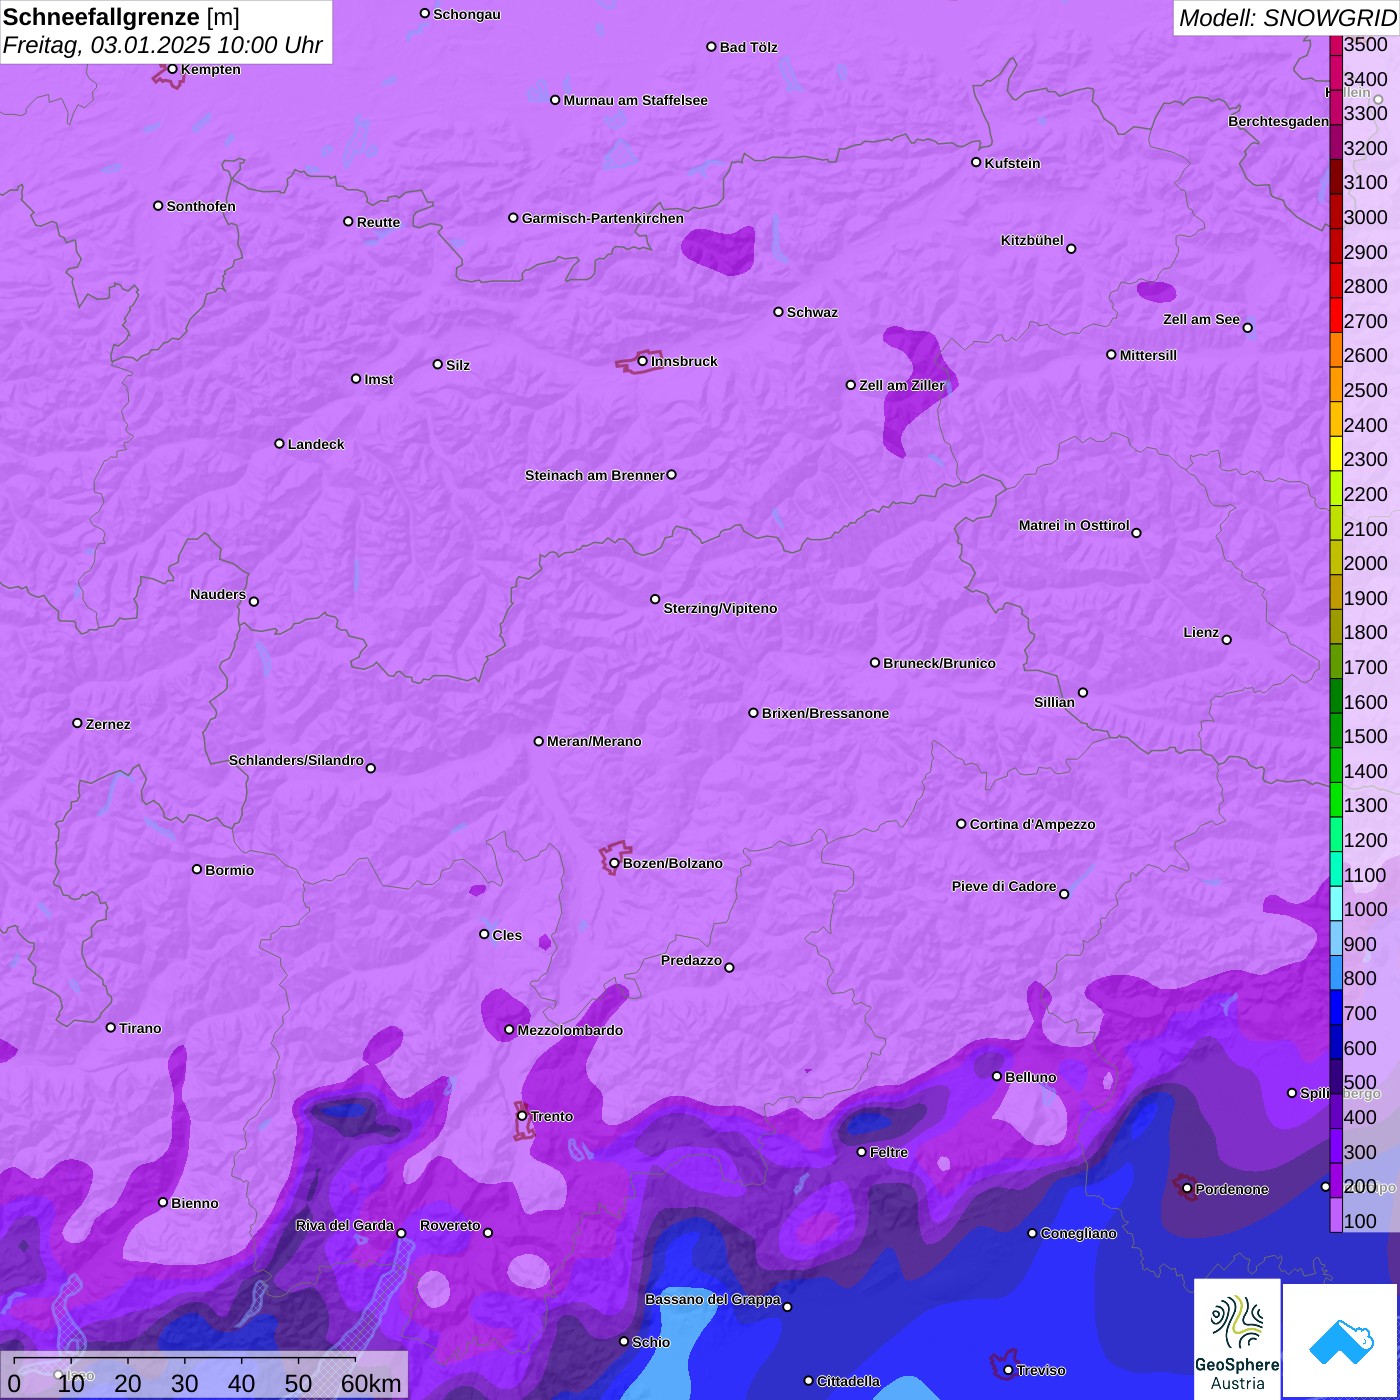Click the Reutte label
This screenshot has height=1400, width=1400.
[x=379, y=222]
